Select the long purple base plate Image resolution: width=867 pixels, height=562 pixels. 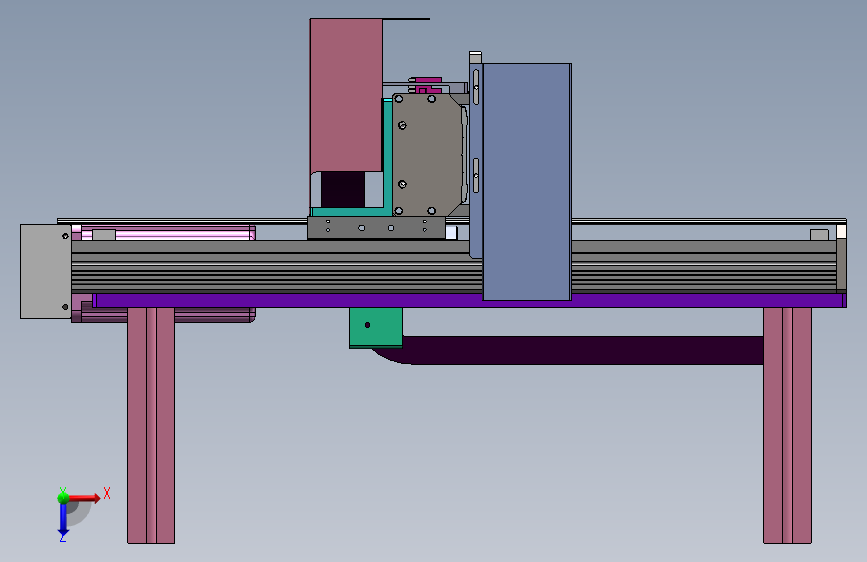click(x=469, y=300)
